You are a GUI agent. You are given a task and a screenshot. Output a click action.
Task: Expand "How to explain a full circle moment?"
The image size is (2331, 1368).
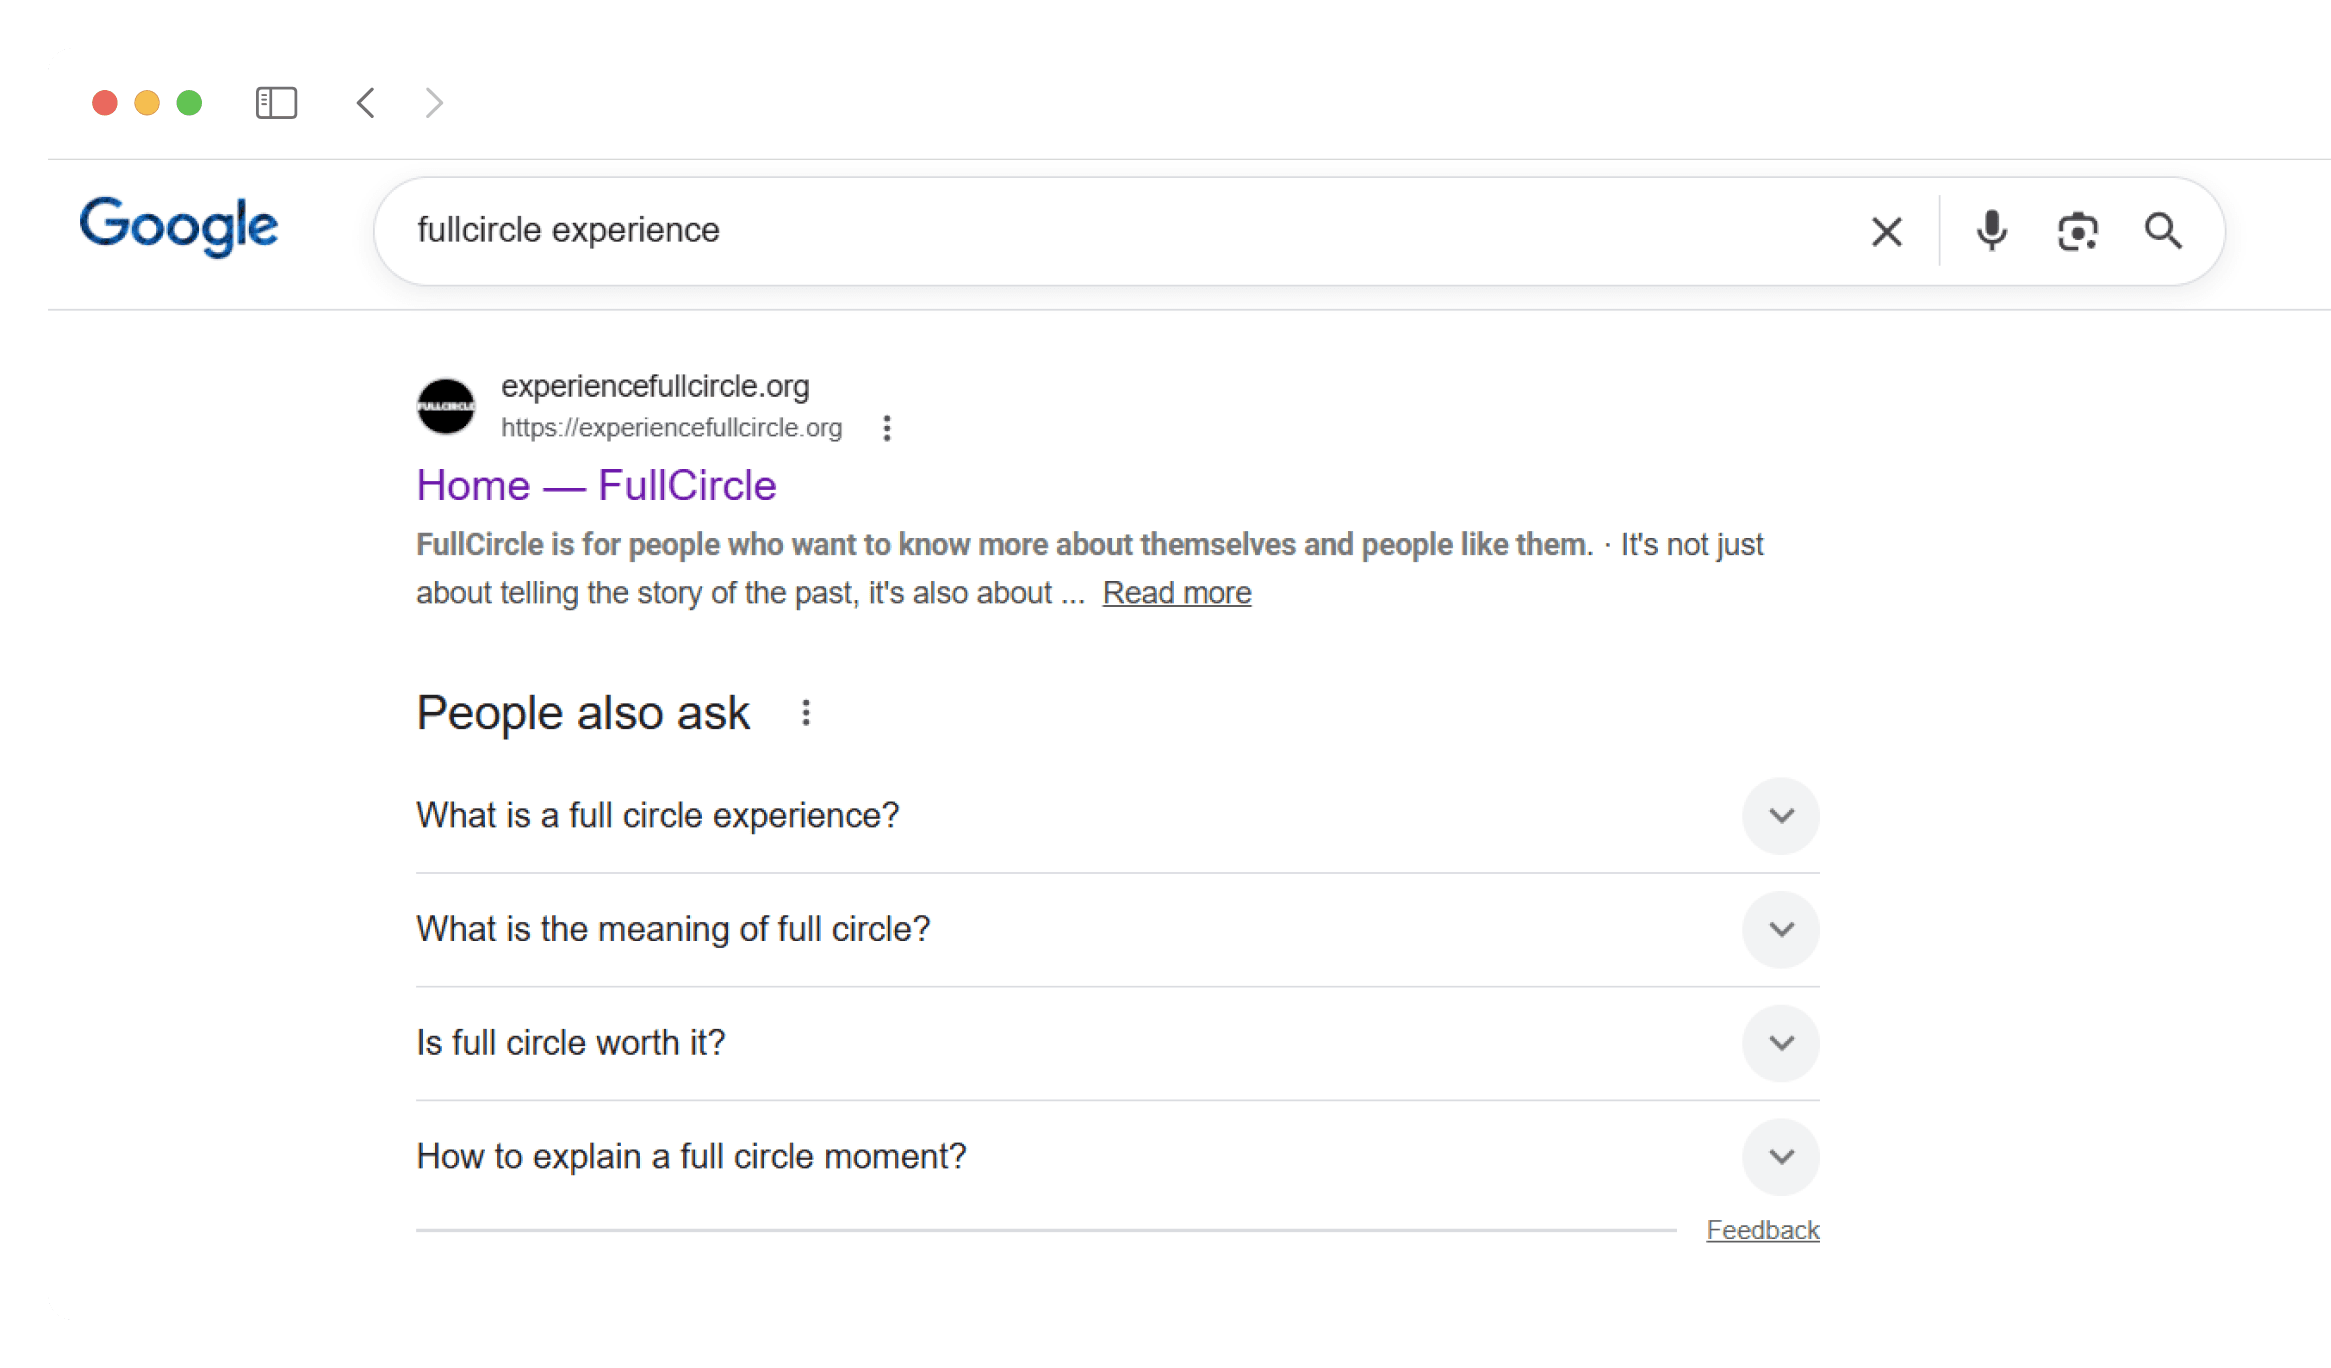click(1780, 1157)
